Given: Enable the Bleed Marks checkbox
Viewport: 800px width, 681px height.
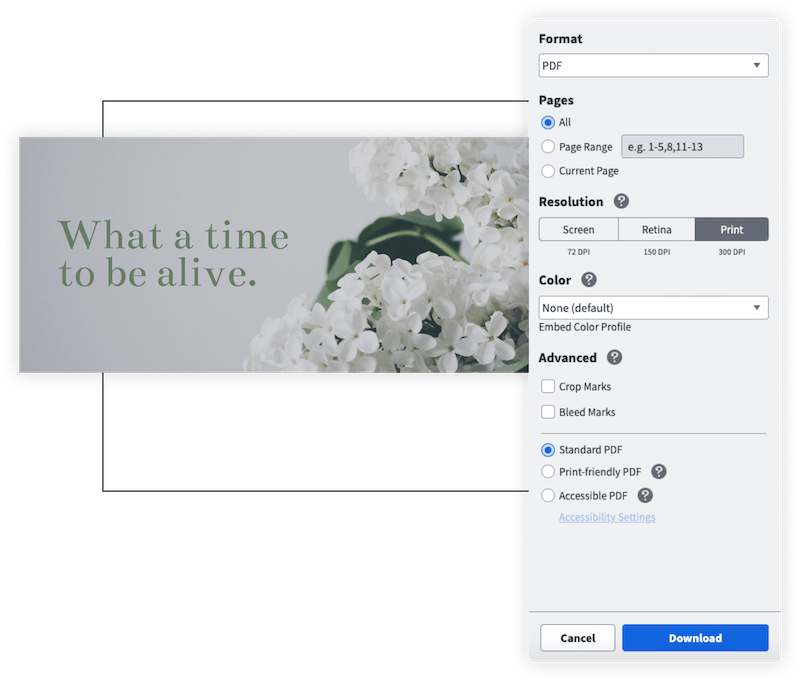Looking at the screenshot, I should tap(548, 412).
